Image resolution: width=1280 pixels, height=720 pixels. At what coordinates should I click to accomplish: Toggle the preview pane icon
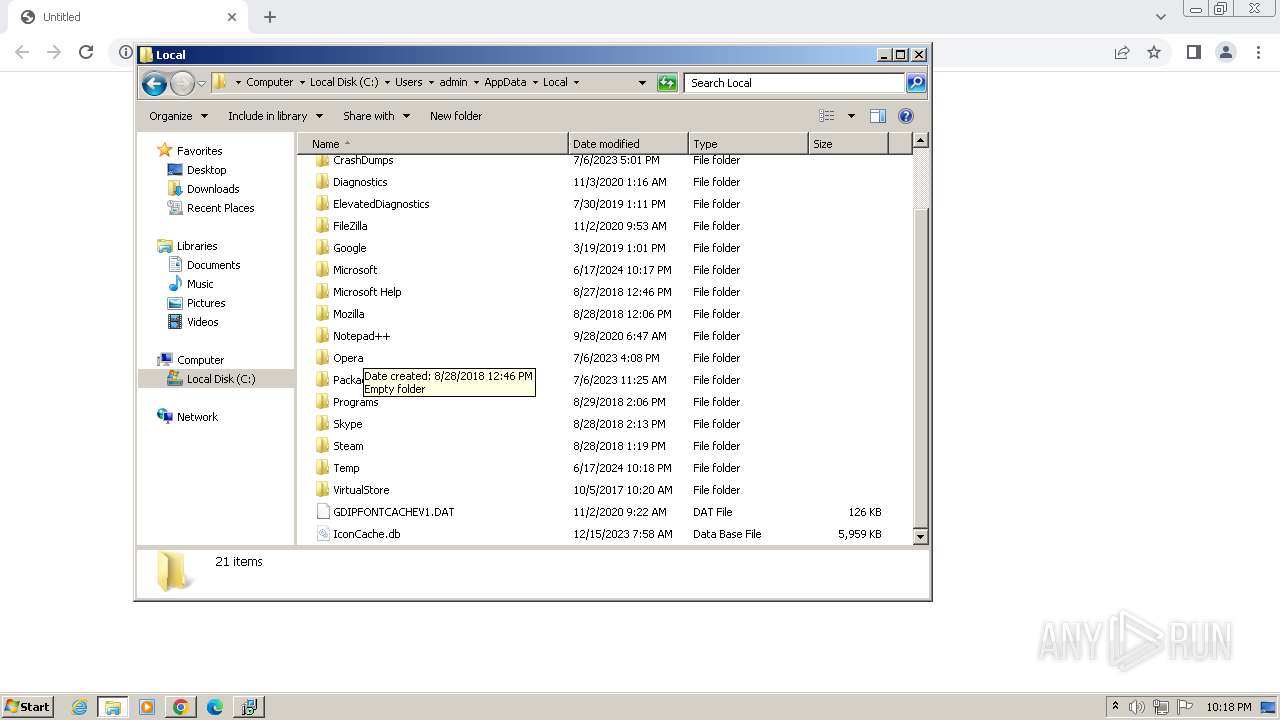click(878, 116)
